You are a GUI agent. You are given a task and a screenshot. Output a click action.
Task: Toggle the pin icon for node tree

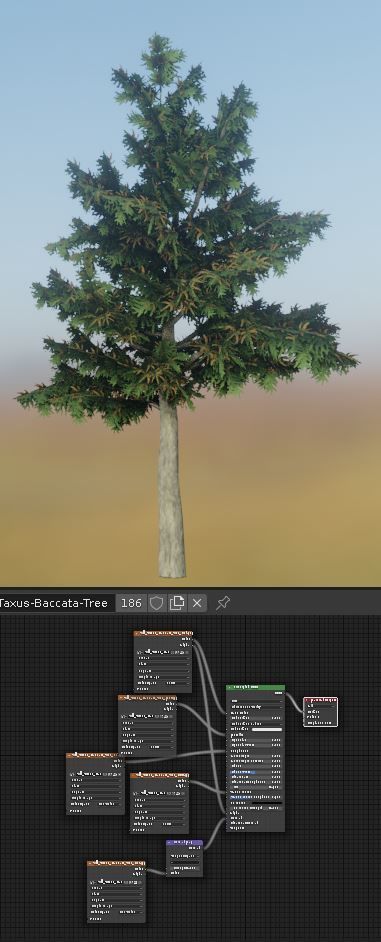tap(222, 603)
